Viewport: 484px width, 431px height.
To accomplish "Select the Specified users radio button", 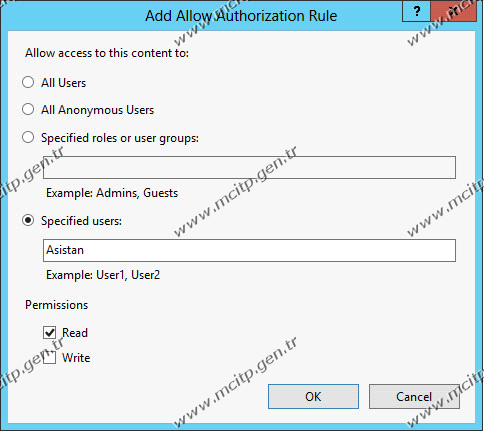I will pos(28,220).
